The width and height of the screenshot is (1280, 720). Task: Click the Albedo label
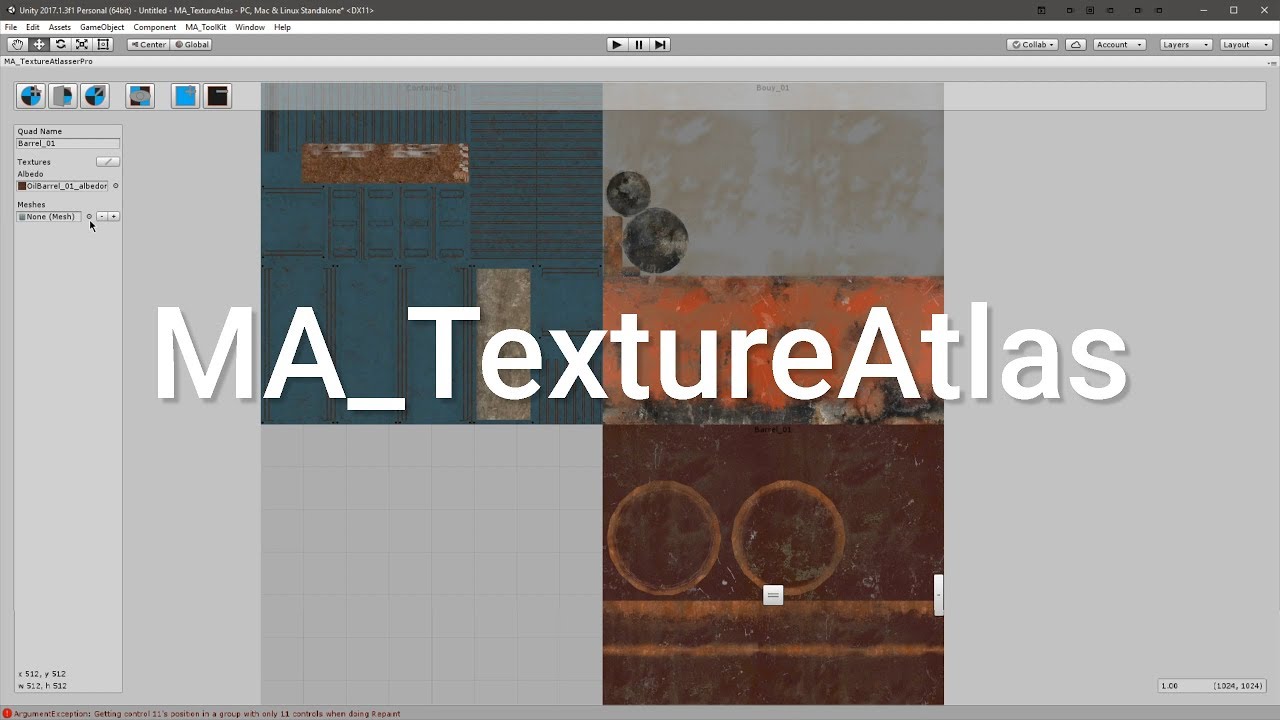click(30, 174)
